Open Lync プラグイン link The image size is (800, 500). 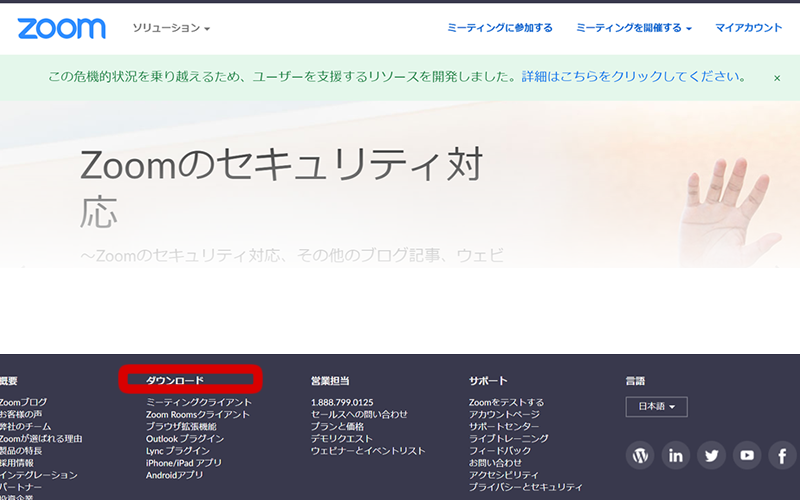pyautogui.click(x=178, y=451)
